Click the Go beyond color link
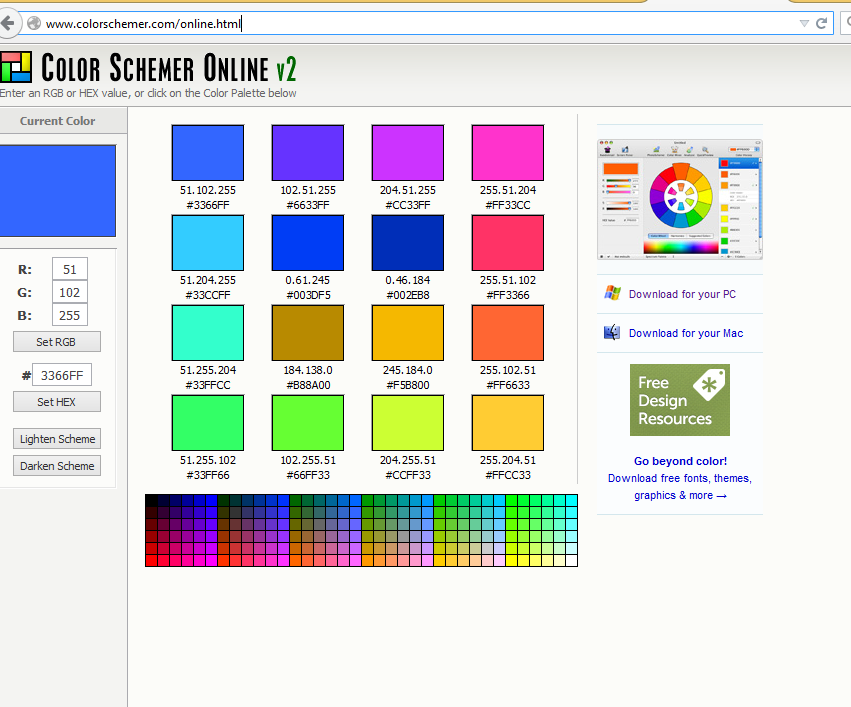Viewport: 851px width, 707px height. [679, 461]
